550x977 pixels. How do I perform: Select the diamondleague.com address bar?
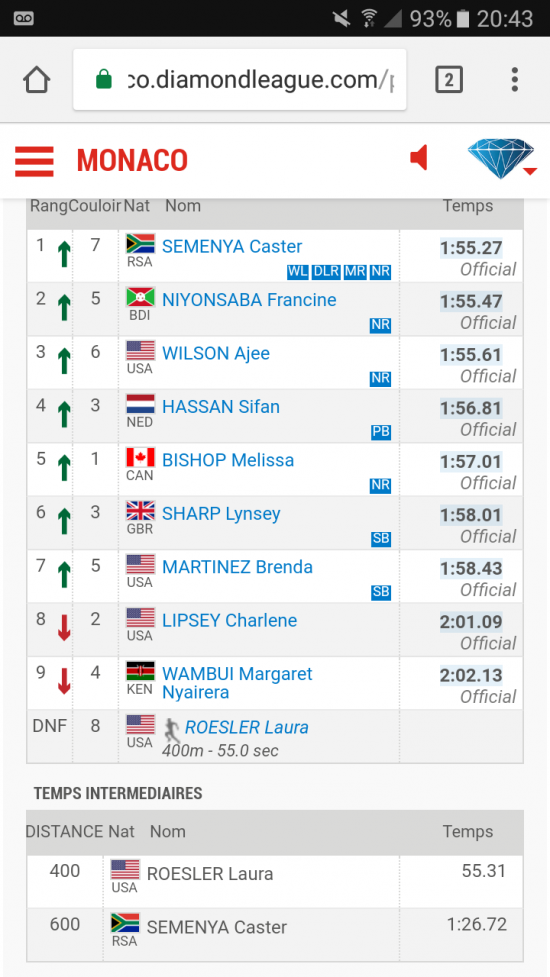pyautogui.click(x=240, y=80)
